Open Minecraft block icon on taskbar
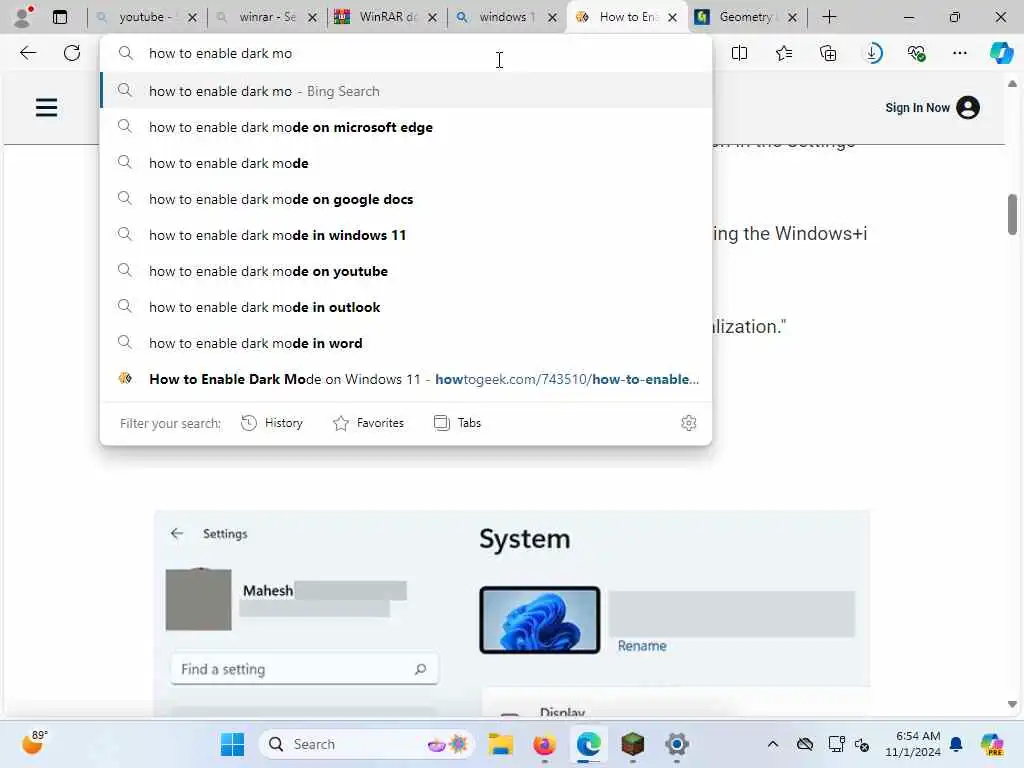The image size is (1024, 768). point(632,744)
